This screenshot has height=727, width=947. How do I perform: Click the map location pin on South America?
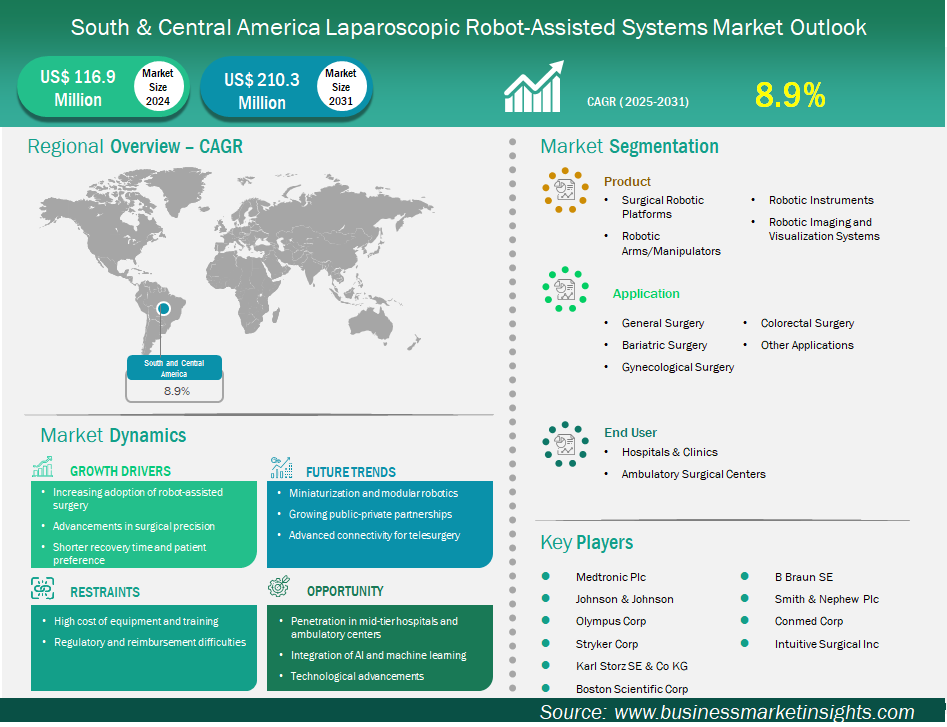[x=164, y=310]
